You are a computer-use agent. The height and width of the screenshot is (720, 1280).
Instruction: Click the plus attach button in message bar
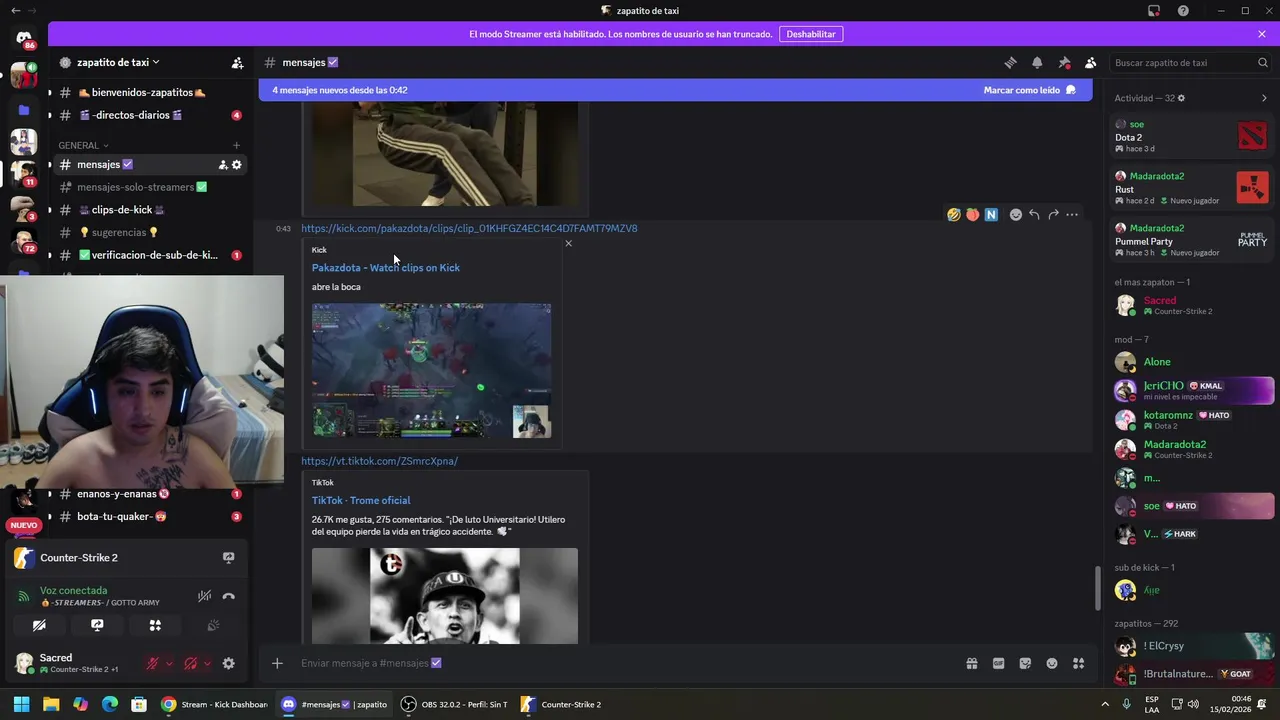(277, 663)
